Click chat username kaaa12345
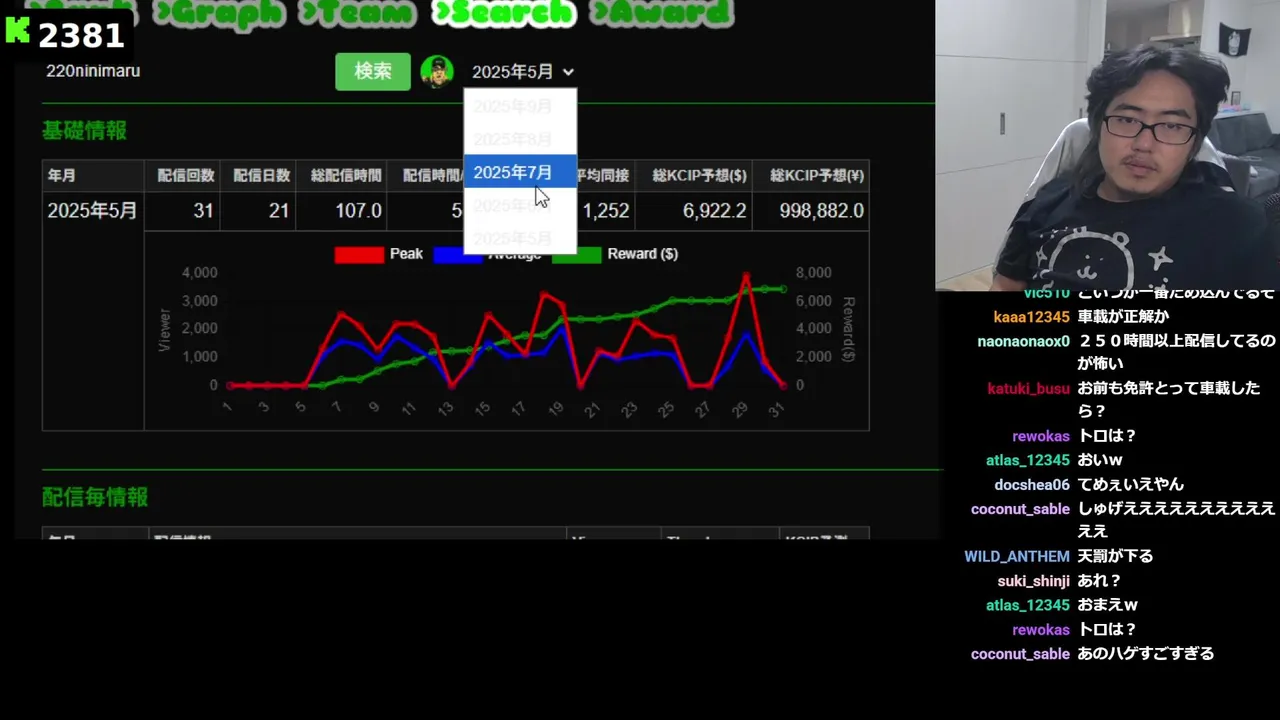 click(x=1031, y=317)
